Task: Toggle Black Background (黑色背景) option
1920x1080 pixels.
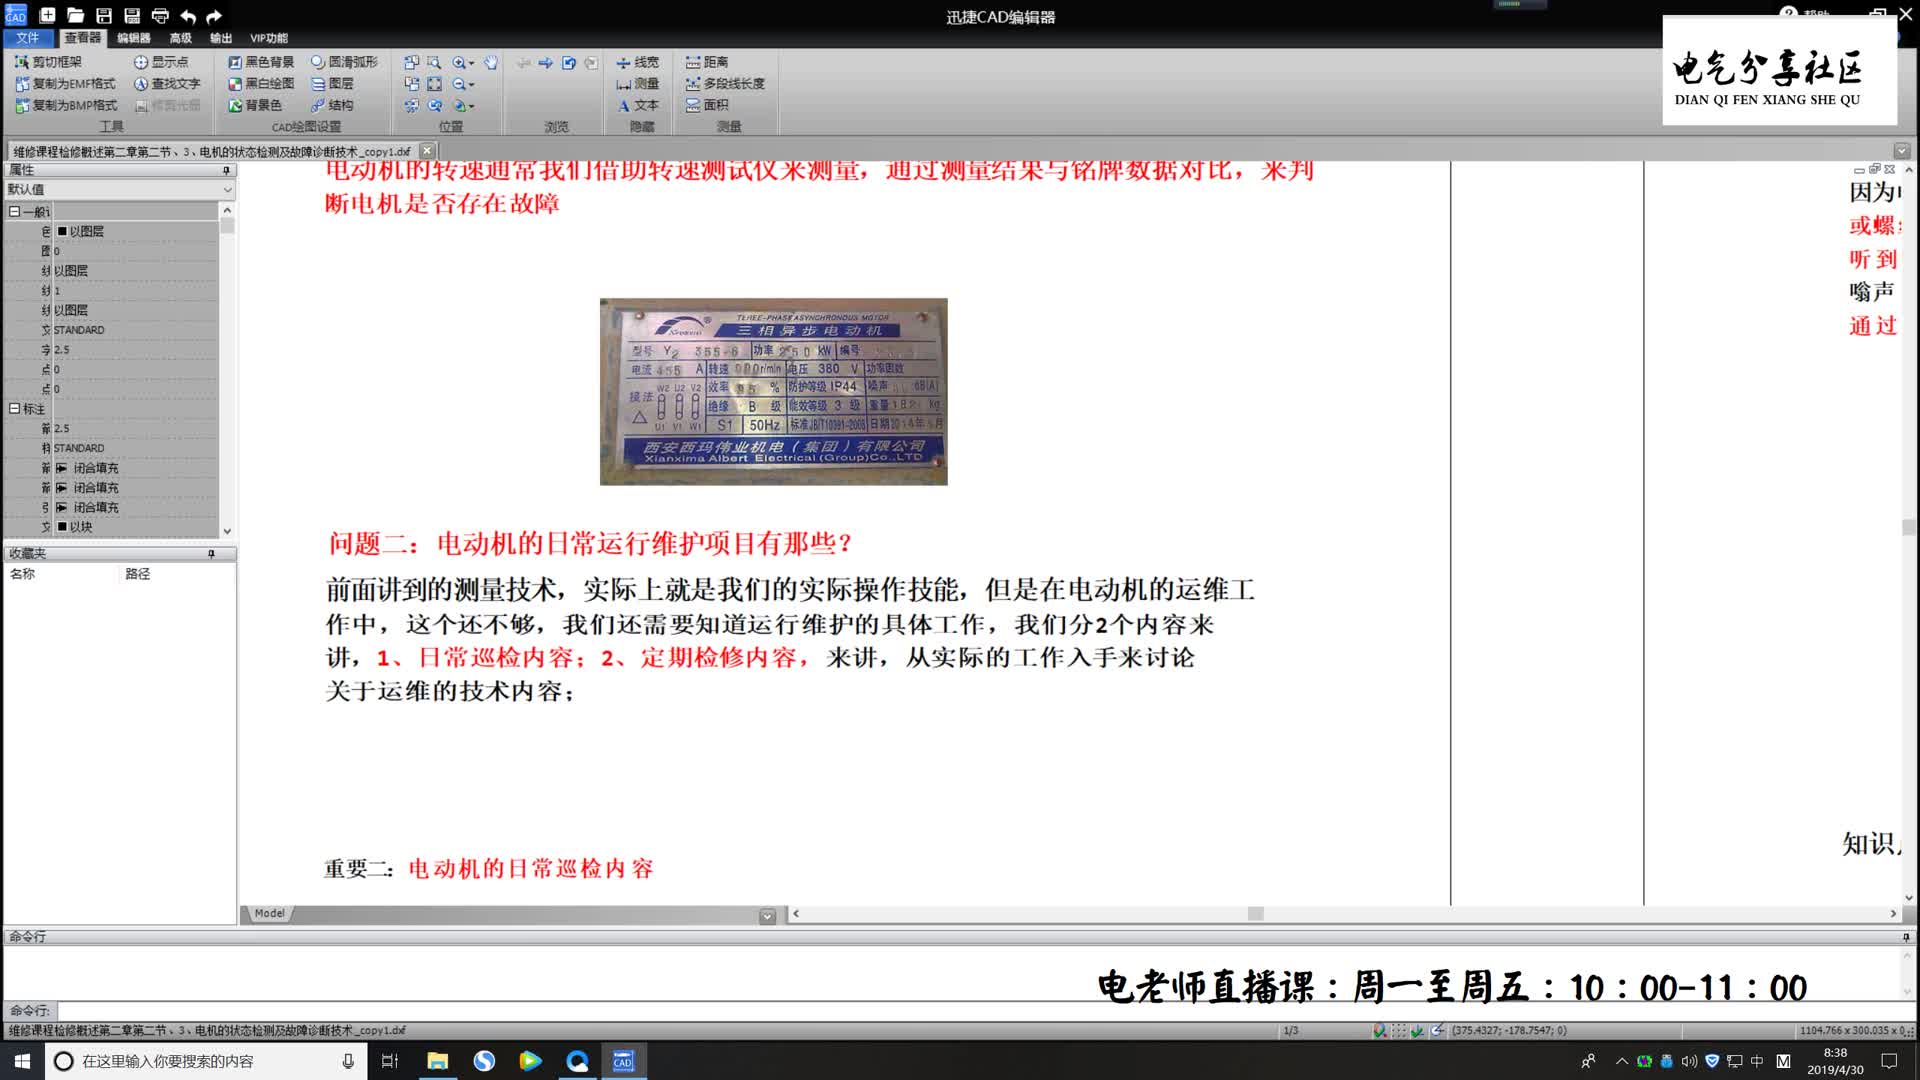Action: pyautogui.click(x=260, y=62)
